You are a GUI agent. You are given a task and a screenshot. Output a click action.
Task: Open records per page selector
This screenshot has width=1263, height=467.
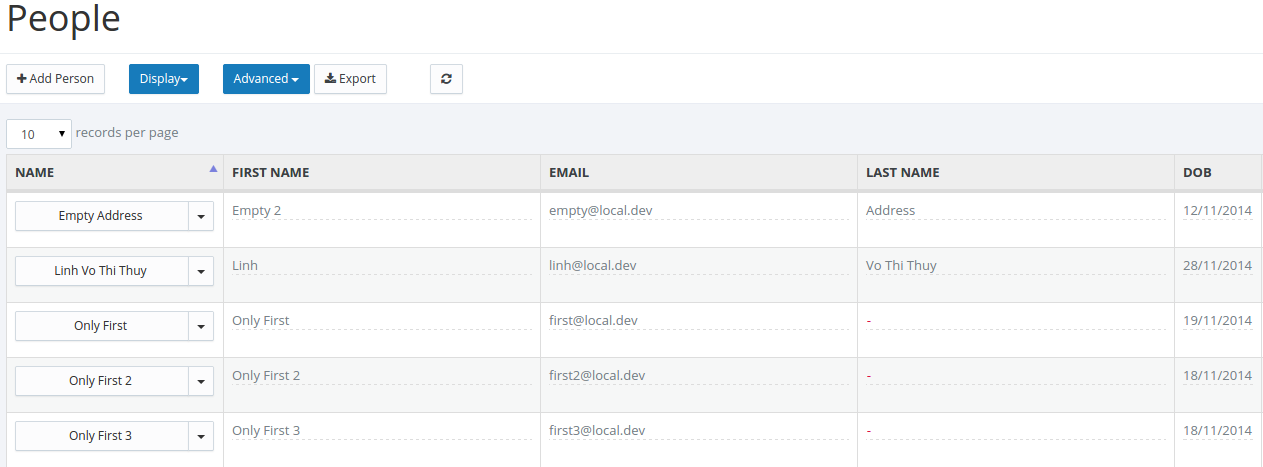39,134
